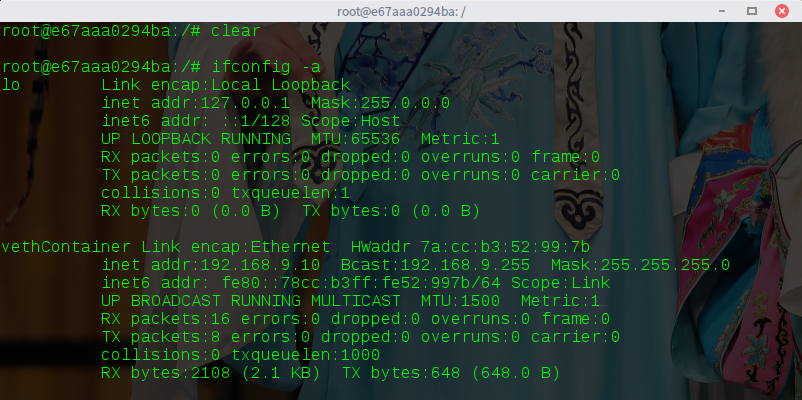Click the window title root@e67aaa0294ba: /
802x400 pixels.
[400, 11]
